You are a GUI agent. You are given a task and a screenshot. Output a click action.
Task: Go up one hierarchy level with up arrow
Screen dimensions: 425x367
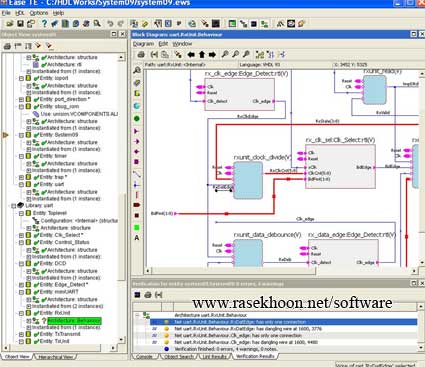click(x=202, y=54)
